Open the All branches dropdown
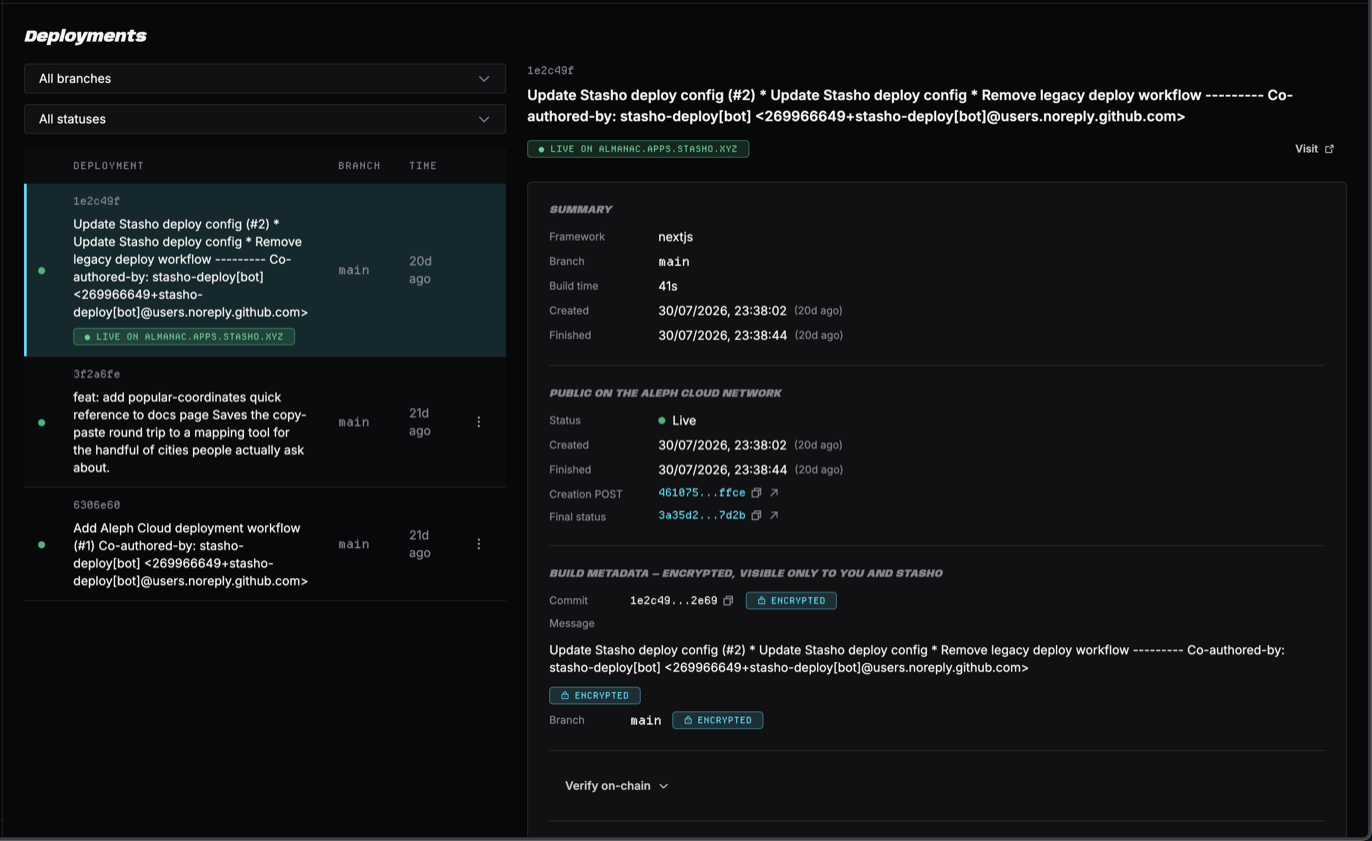 265,78
